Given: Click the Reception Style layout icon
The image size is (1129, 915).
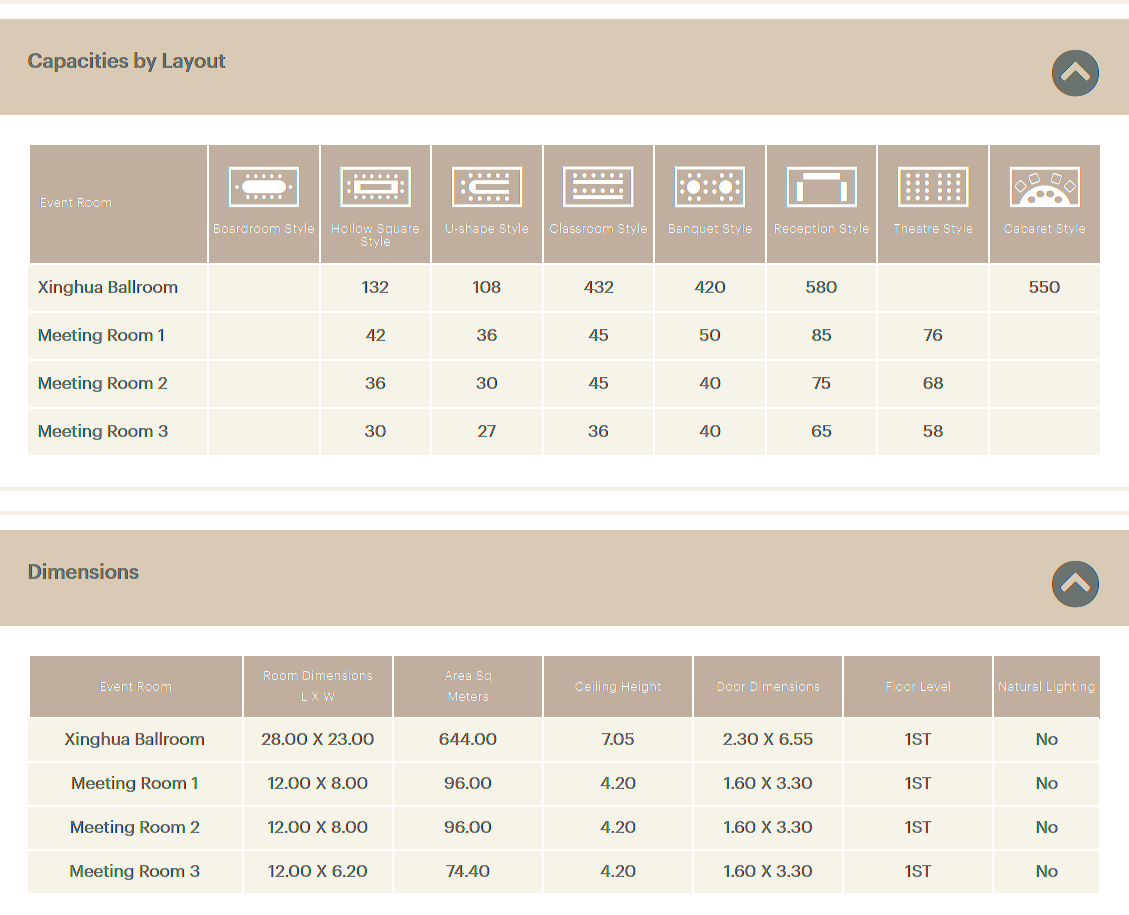Looking at the screenshot, I should [822, 187].
